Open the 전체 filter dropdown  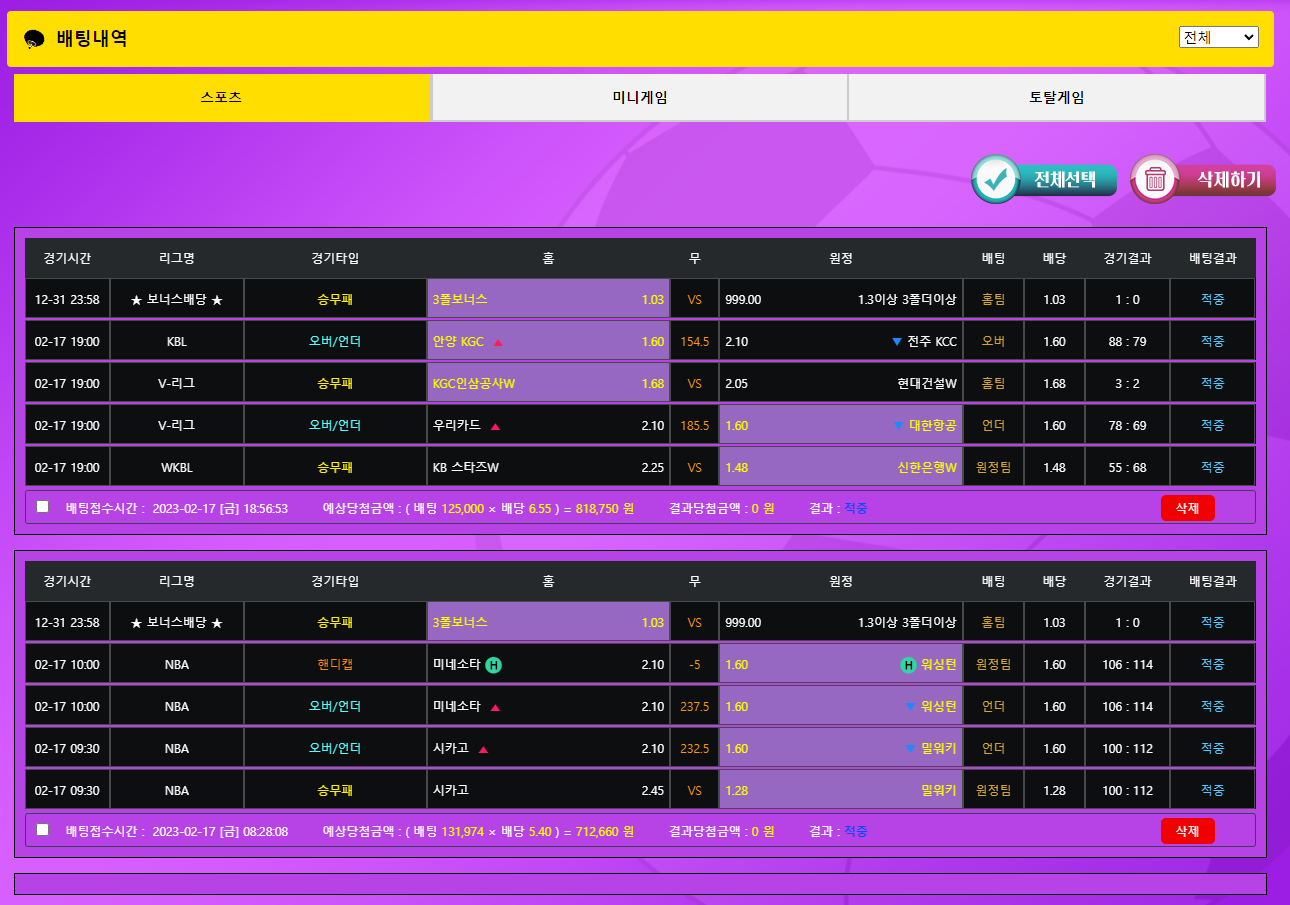pyautogui.click(x=1218, y=37)
